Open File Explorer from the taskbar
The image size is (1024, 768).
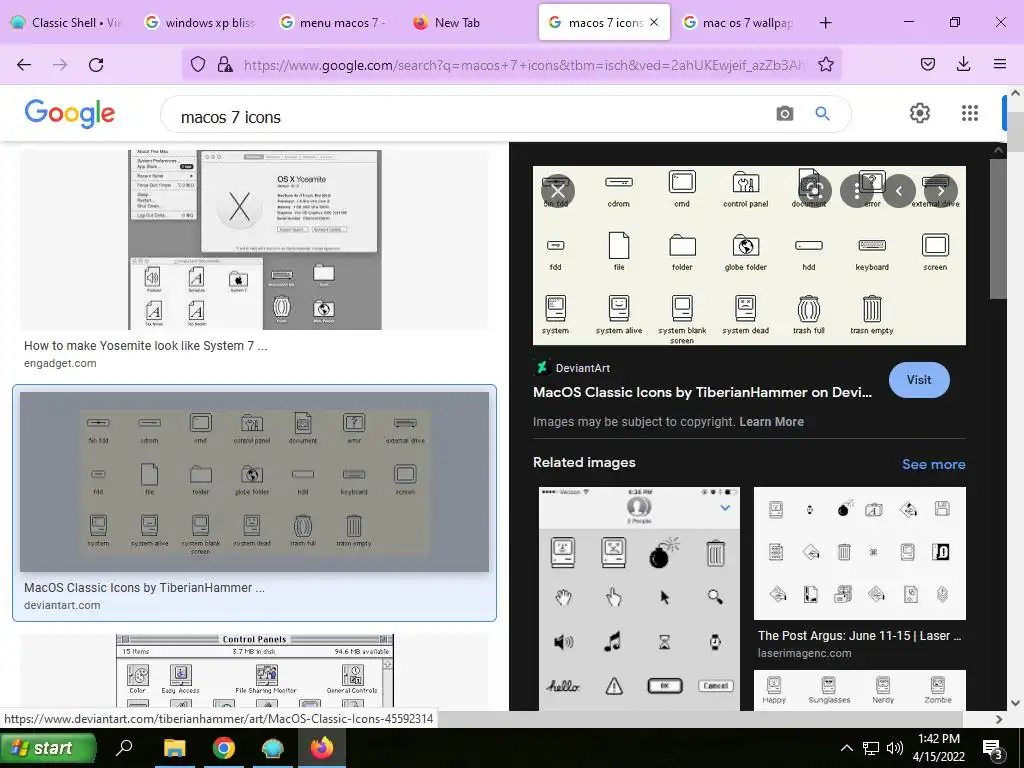pos(174,748)
